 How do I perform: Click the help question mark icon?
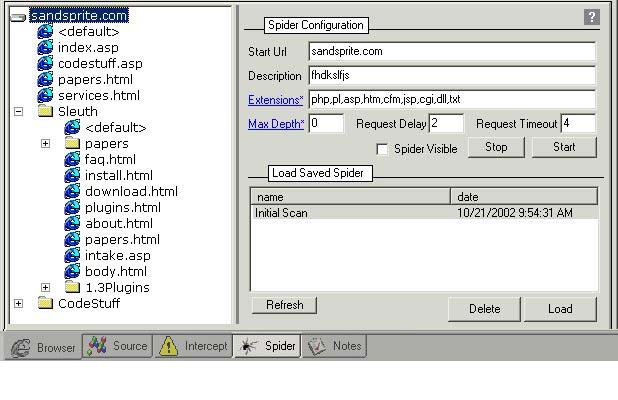pos(591,17)
